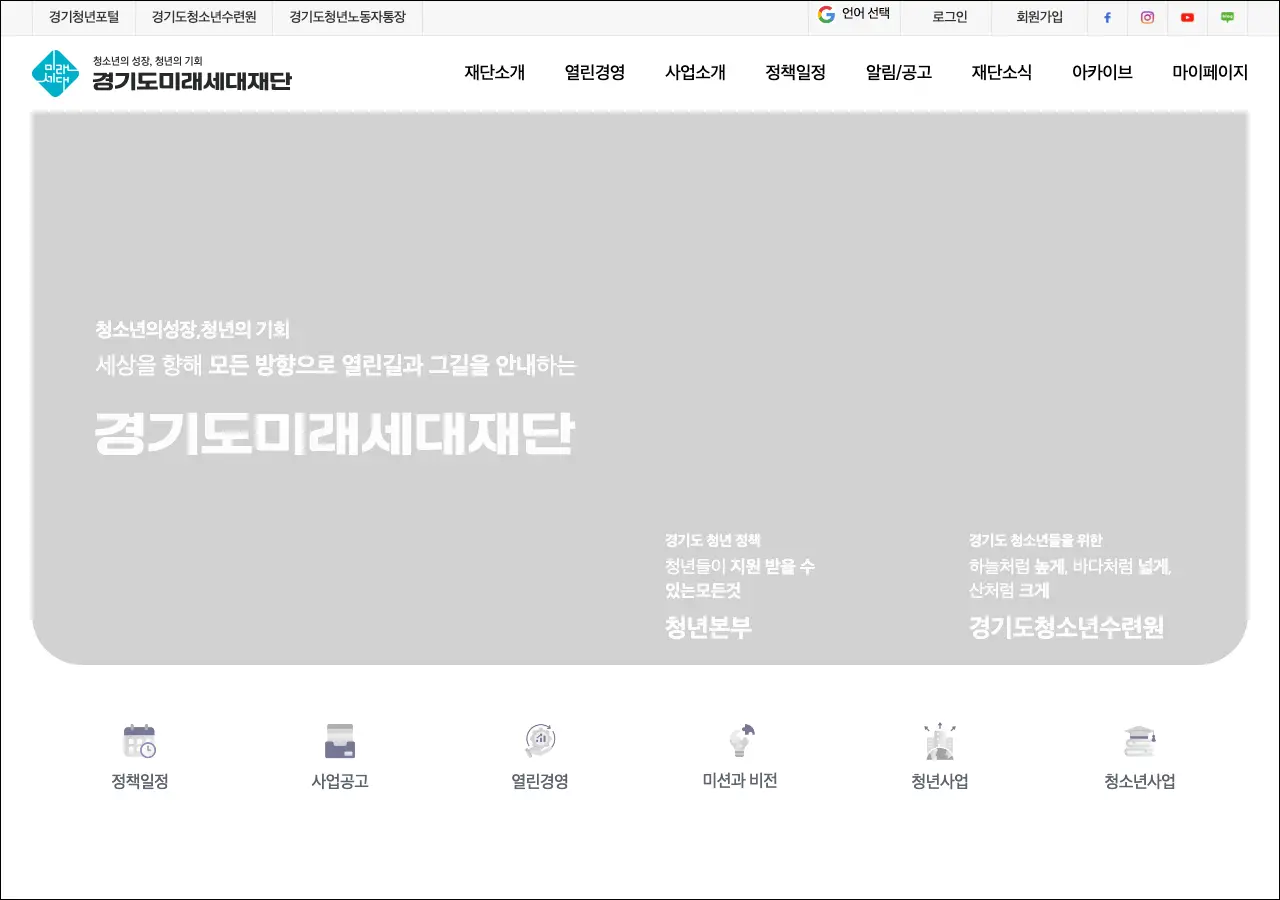Select the 청년사업 building icon
This screenshot has height=900, width=1280.
(x=940, y=742)
